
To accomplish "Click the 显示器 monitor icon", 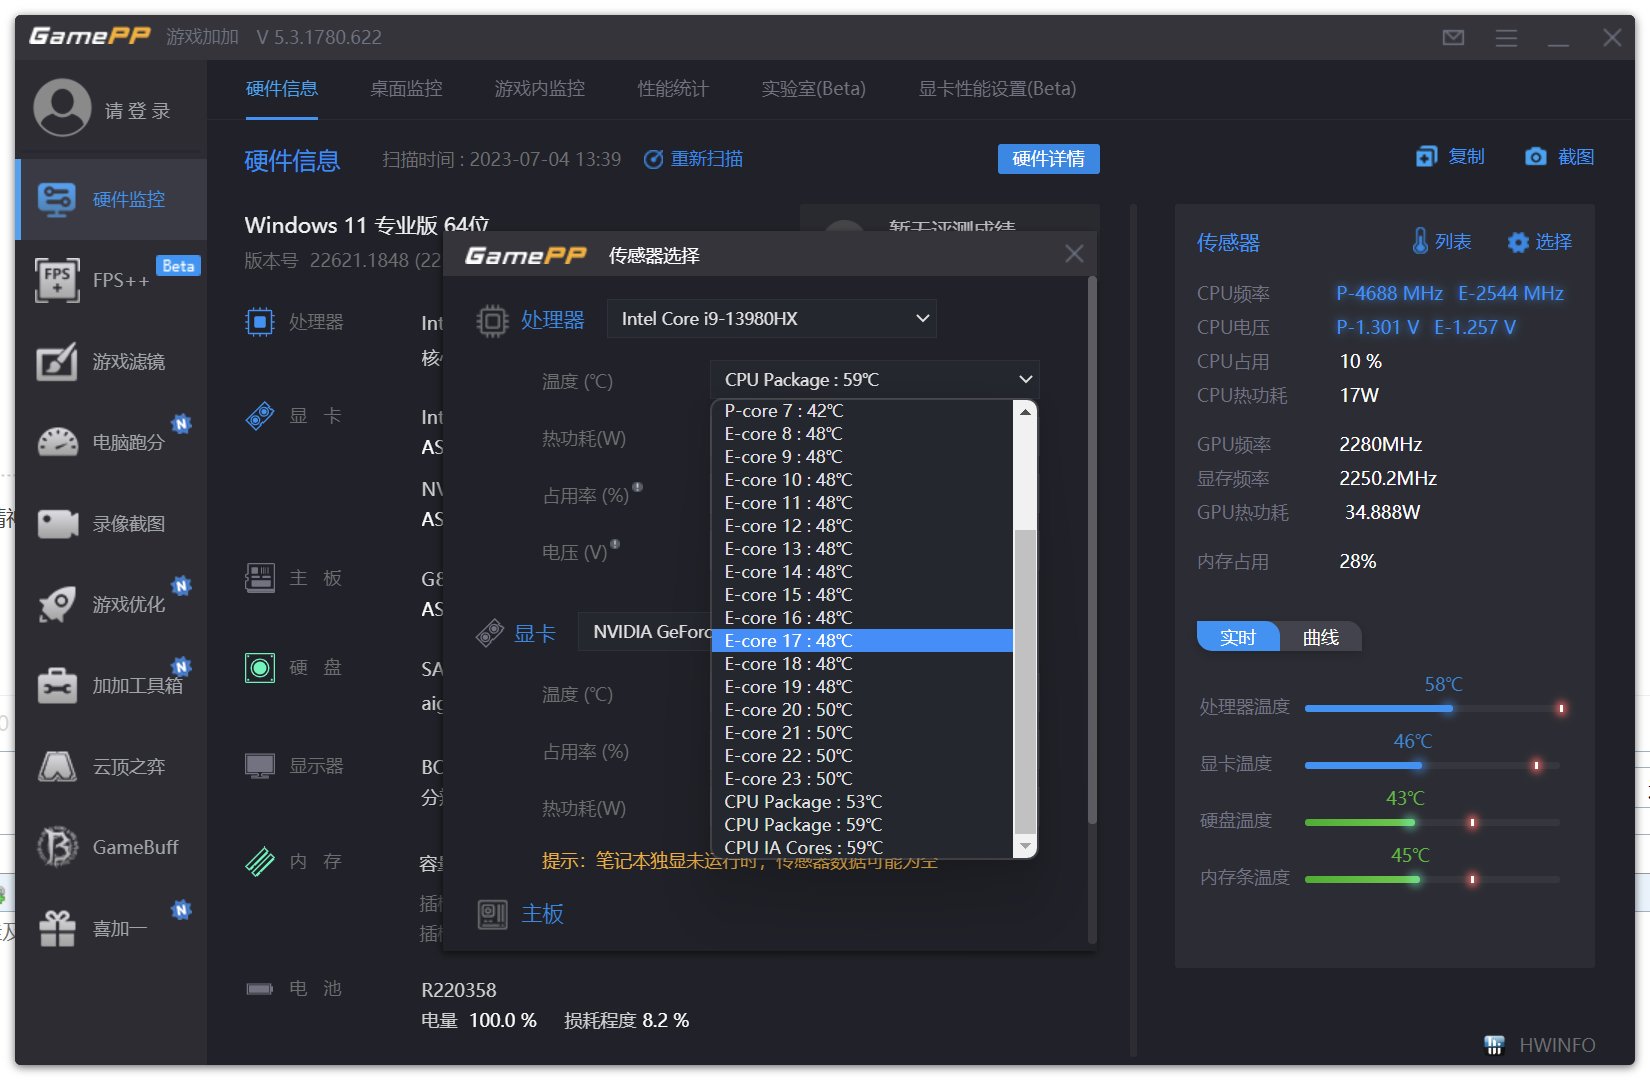I will pos(260,766).
